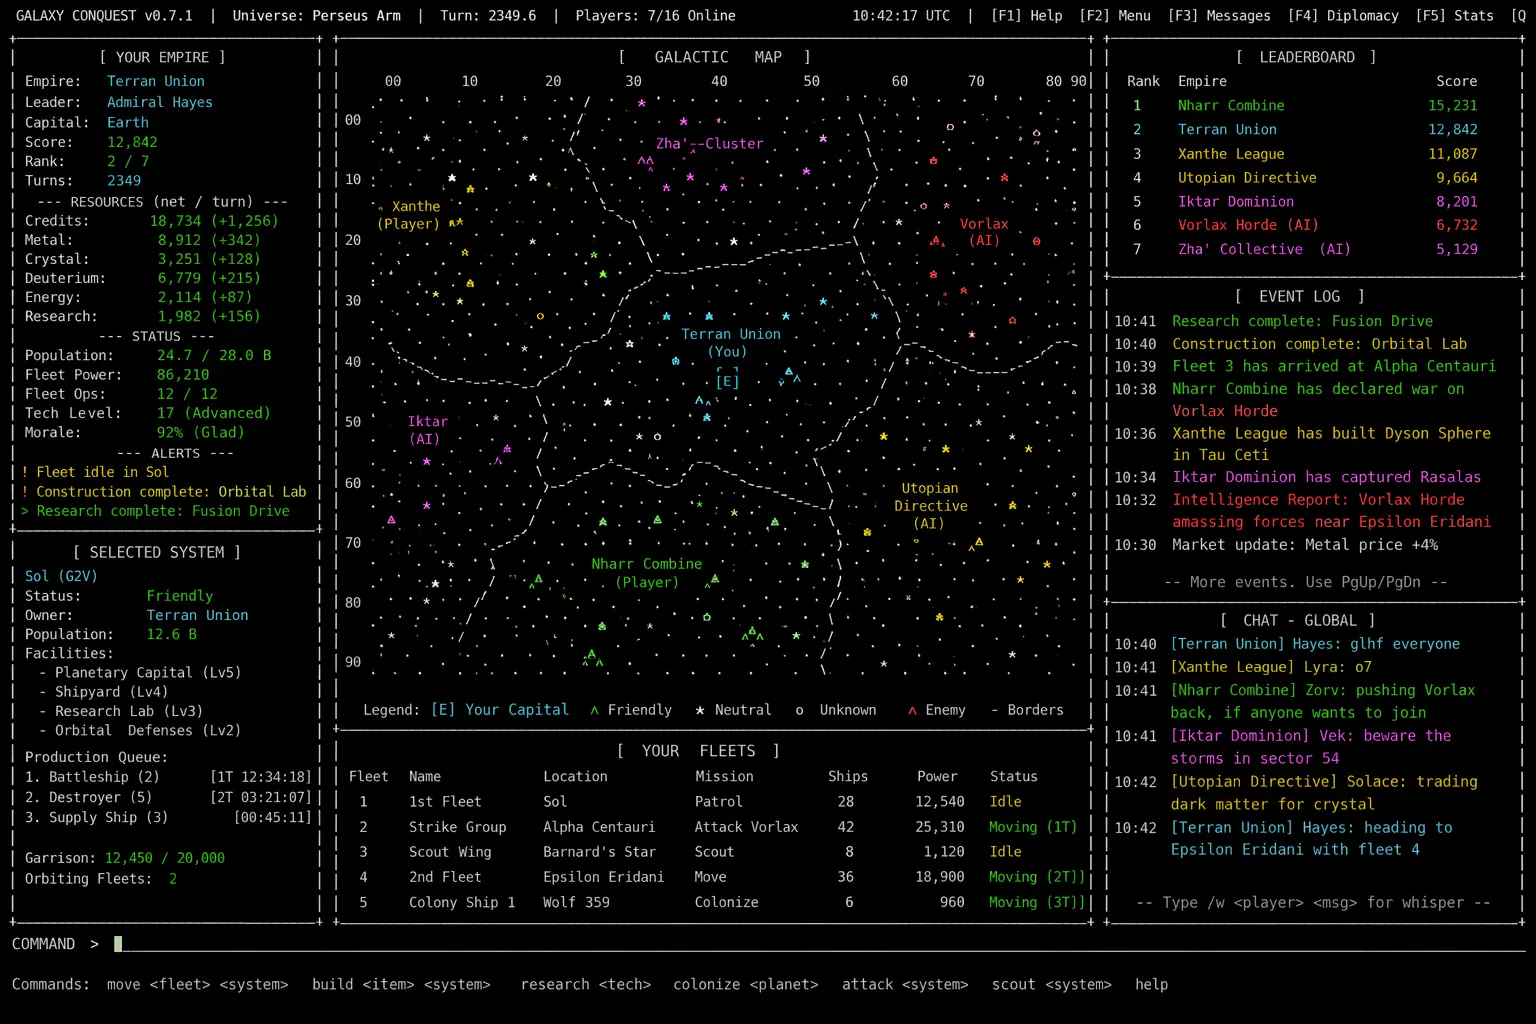Select the Strike Group fleet in Your Fleets
The width and height of the screenshot is (1536, 1024).
457,827
